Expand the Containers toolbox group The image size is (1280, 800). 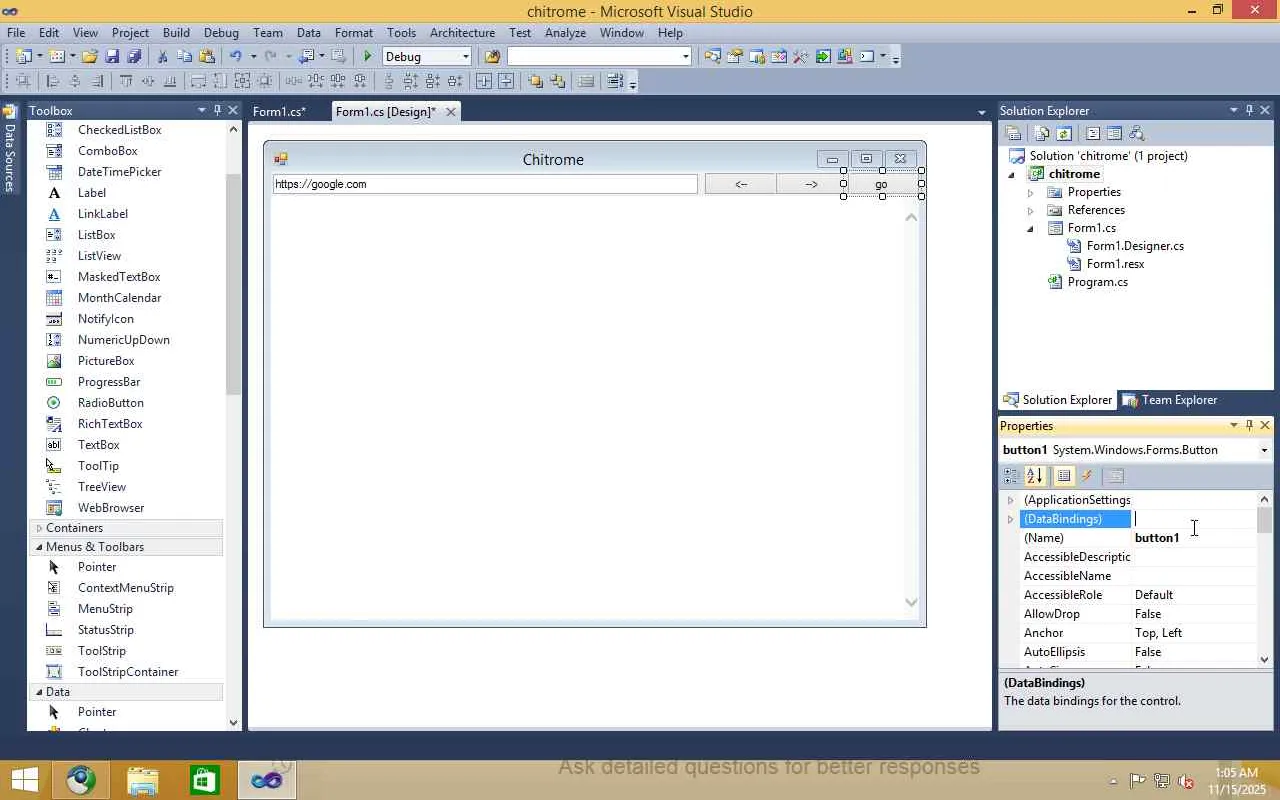coord(39,528)
